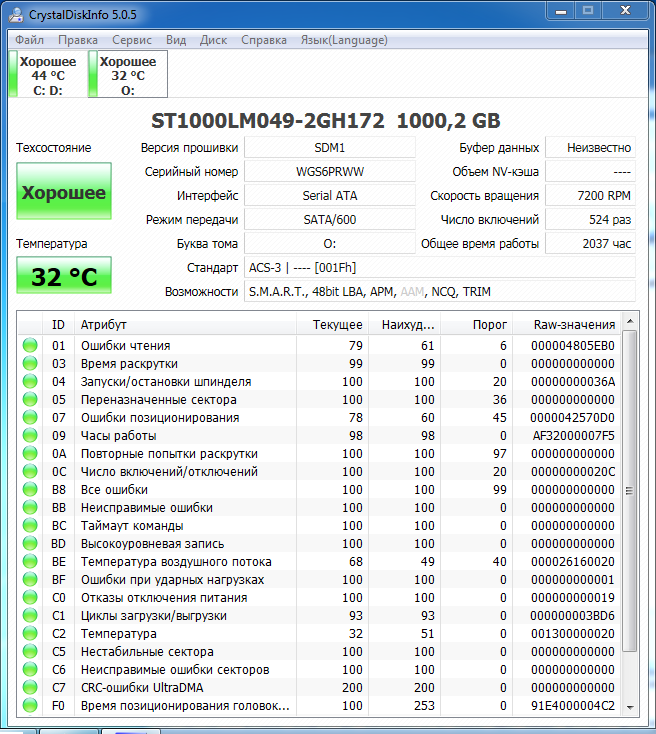Open the Диск menu
The image size is (656, 734).
pos(214,40)
